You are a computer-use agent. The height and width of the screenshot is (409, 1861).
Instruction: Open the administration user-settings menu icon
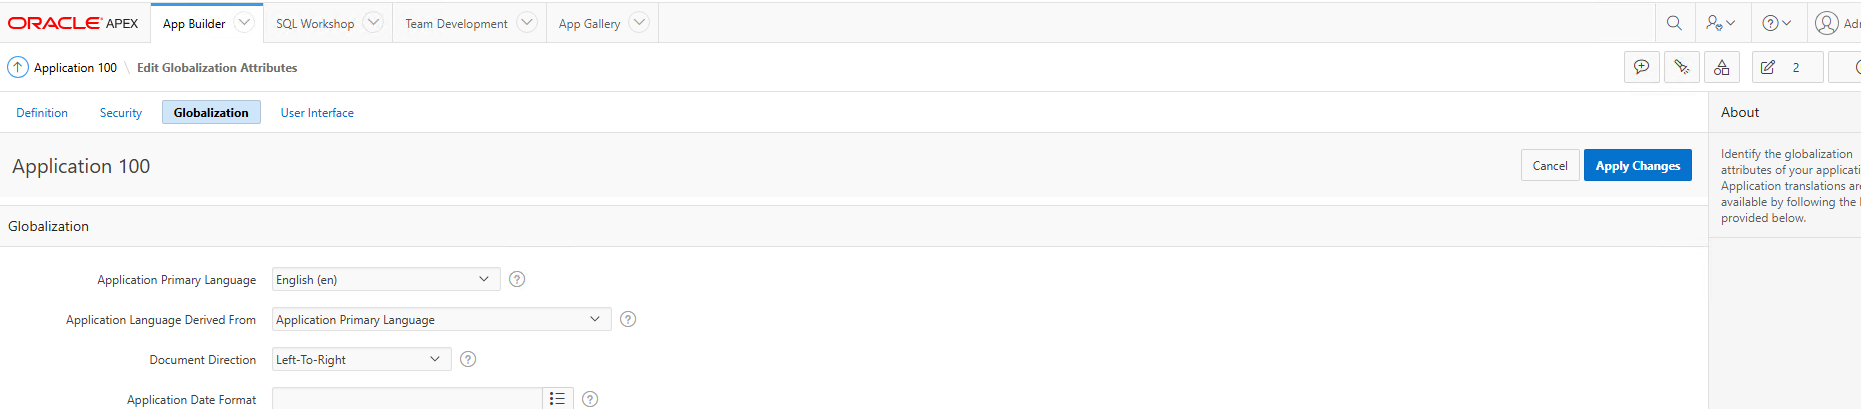pyautogui.click(x=1721, y=23)
